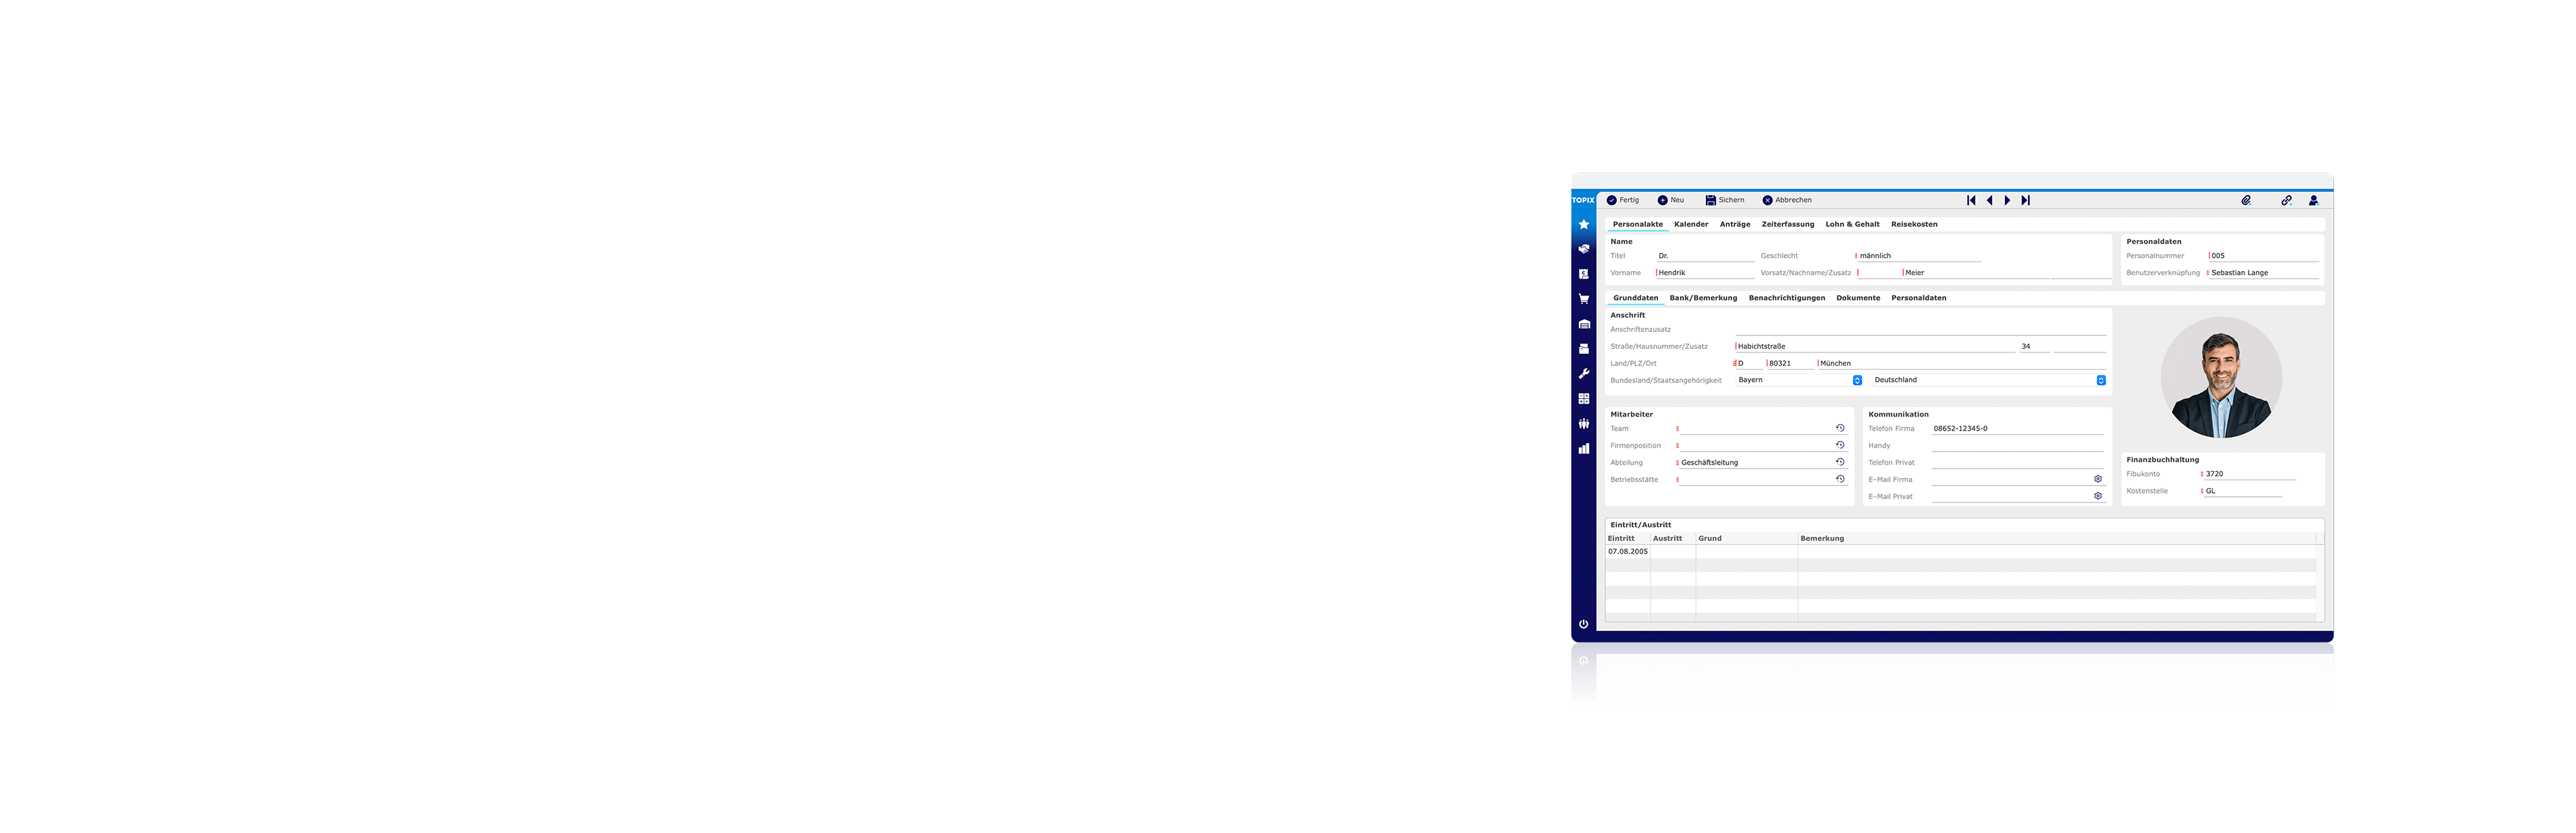Jump to the first record arrow
Image resolution: width=2576 pixels, height=833 pixels.
pyautogui.click(x=1971, y=200)
